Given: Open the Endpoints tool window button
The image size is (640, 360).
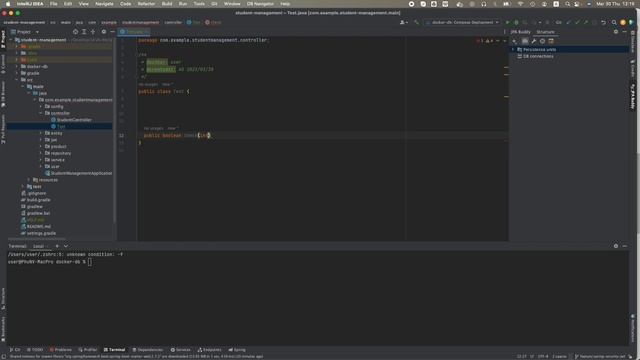Looking at the screenshot, I should click(x=209, y=350).
